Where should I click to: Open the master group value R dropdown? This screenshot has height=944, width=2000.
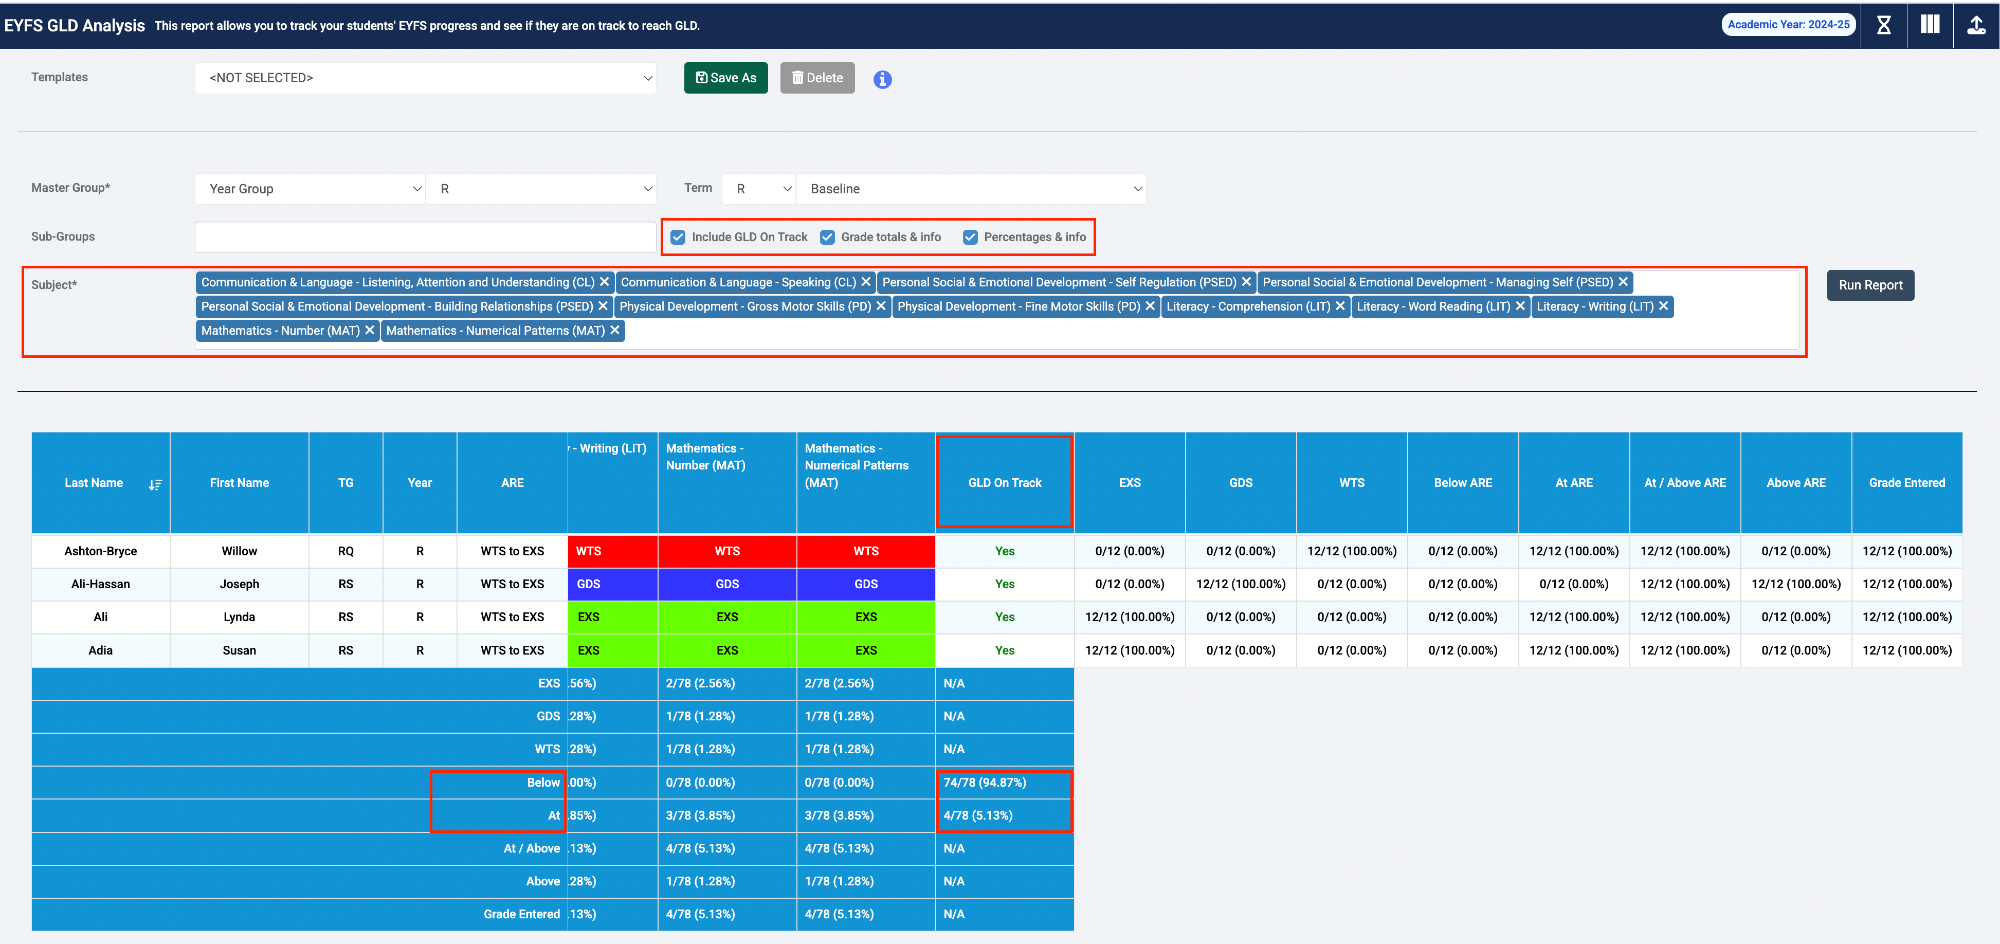541,189
